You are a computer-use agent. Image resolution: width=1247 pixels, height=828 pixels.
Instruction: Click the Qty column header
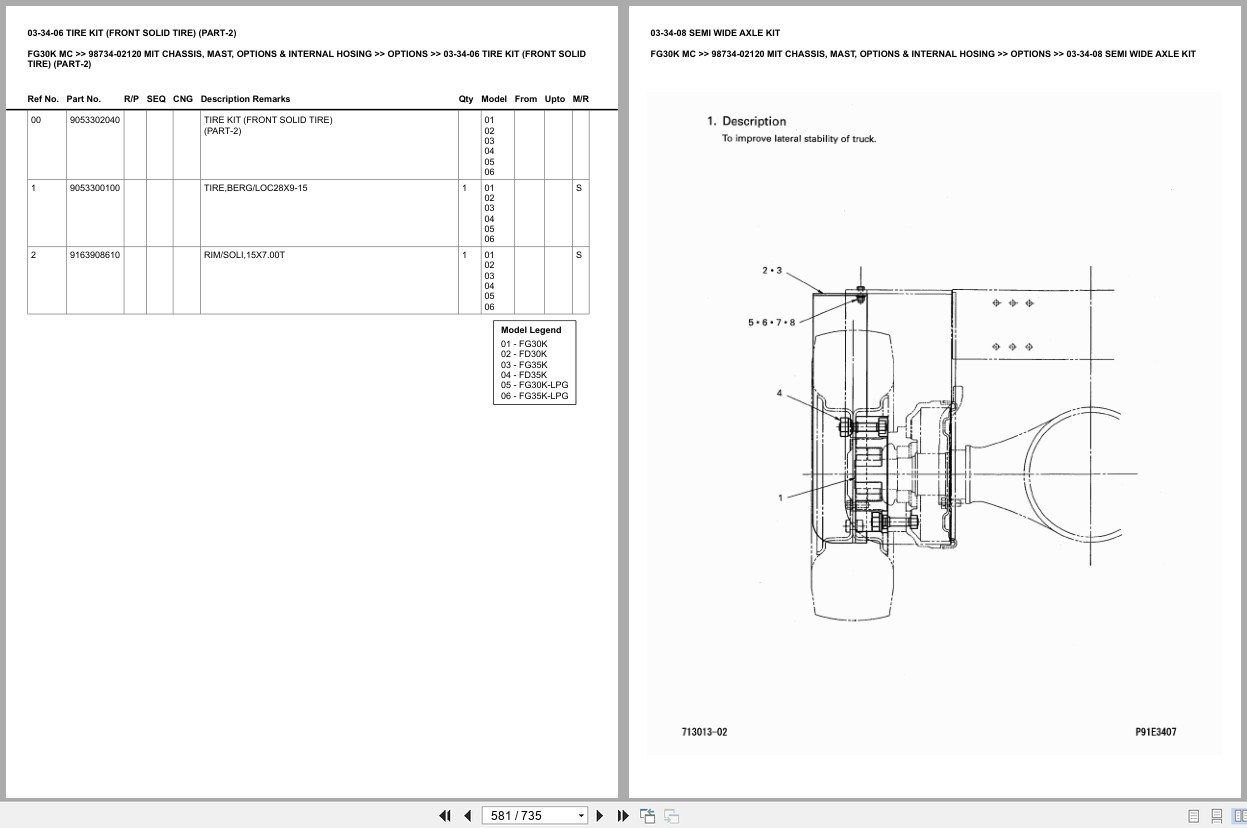(466, 99)
